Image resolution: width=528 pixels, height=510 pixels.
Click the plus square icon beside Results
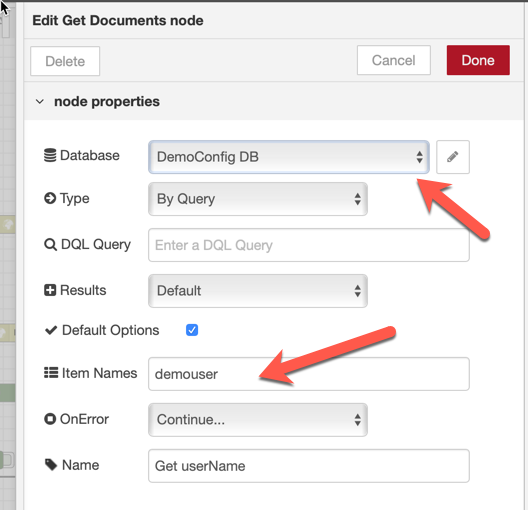pos(50,290)
